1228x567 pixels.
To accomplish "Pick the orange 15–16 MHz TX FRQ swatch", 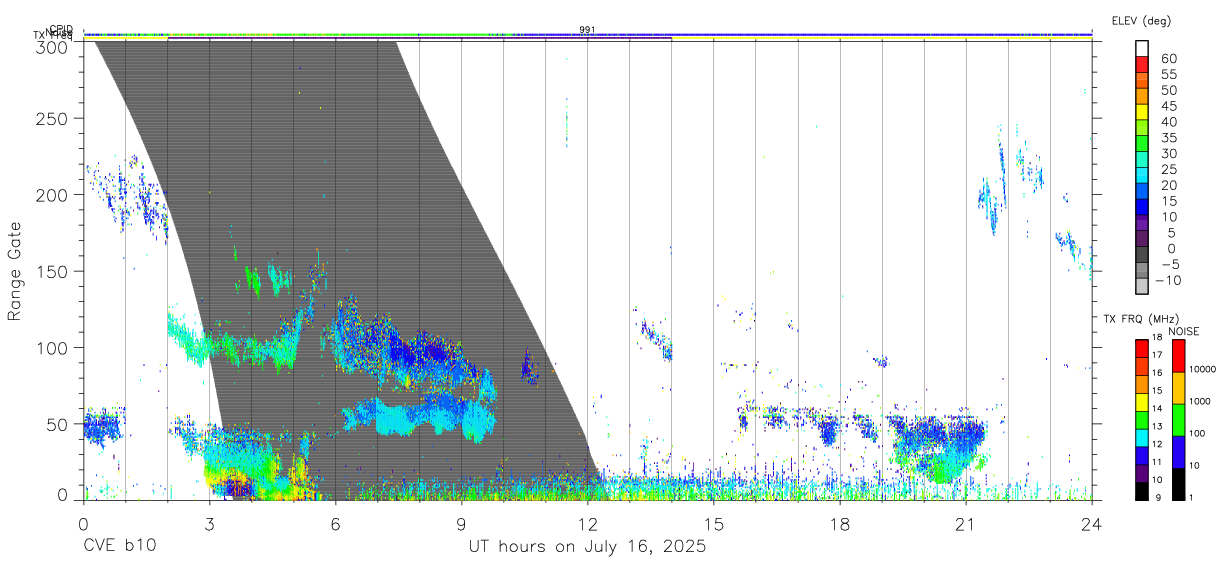I will 1142,384.
